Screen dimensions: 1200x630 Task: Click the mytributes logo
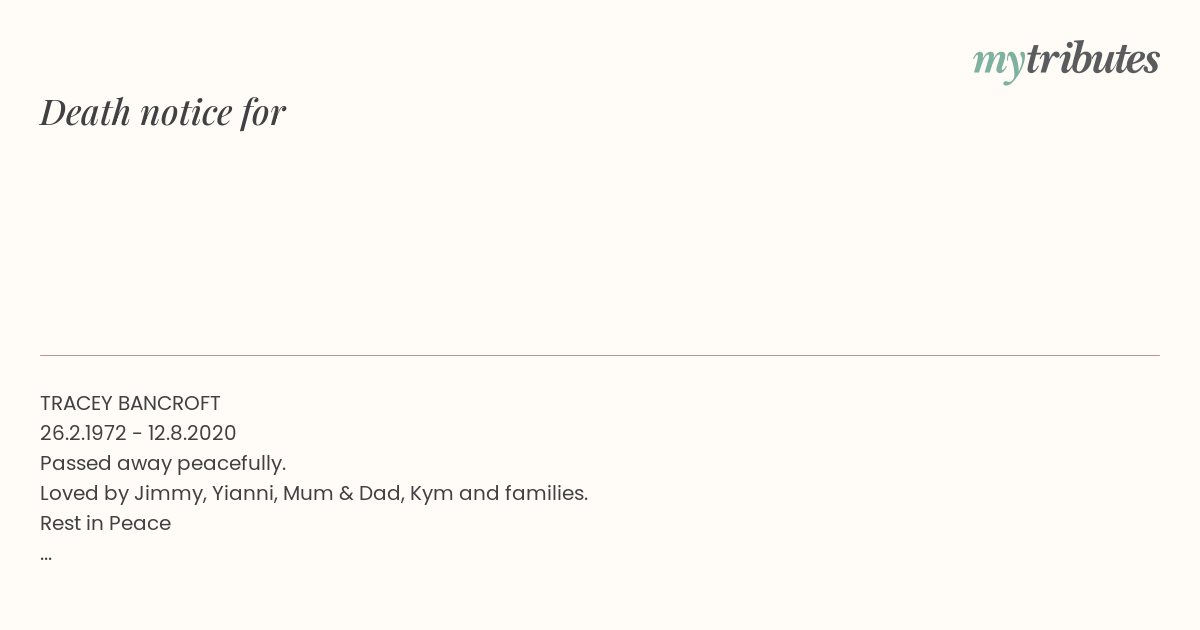1066,61
